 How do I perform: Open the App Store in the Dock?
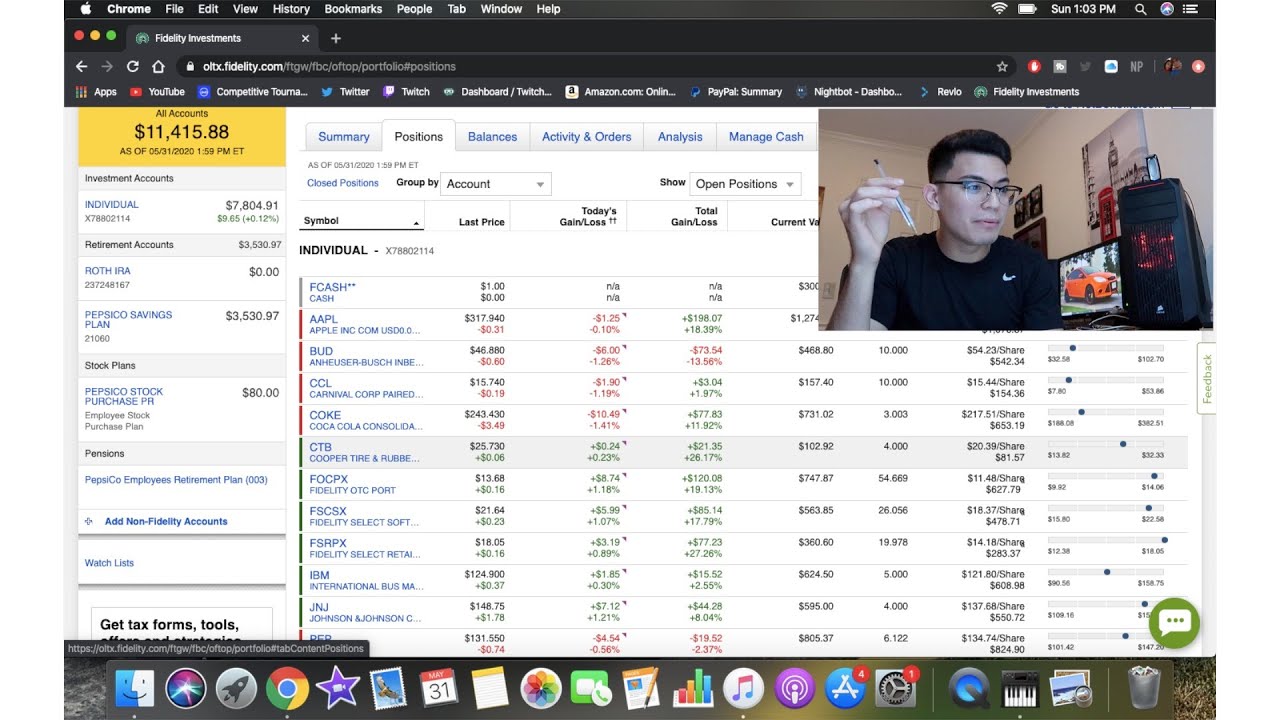[846, 689]
